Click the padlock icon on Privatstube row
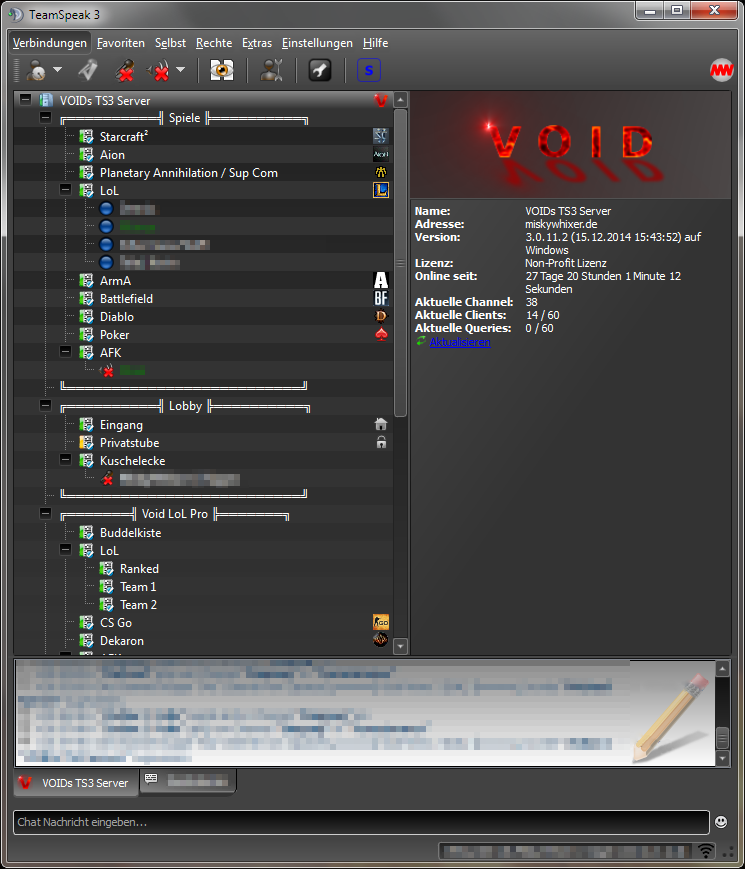This screenshot has height=869, width=745. (381, 442)
